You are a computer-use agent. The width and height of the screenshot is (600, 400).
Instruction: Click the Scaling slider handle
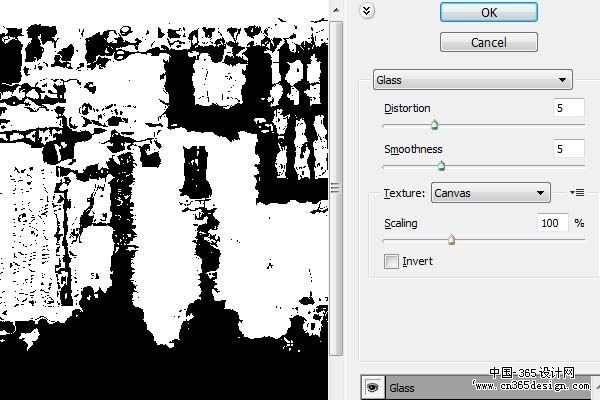pos(452,240)
